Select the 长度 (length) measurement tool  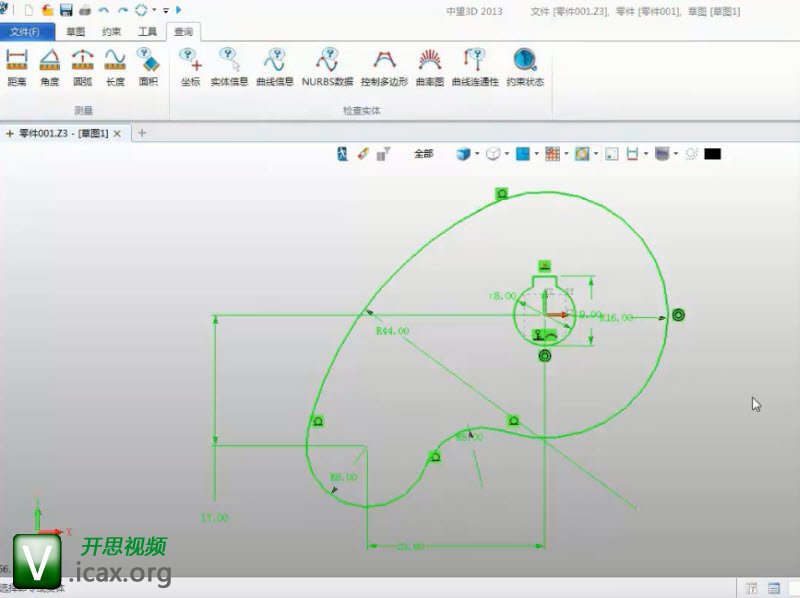pos(115,67)
